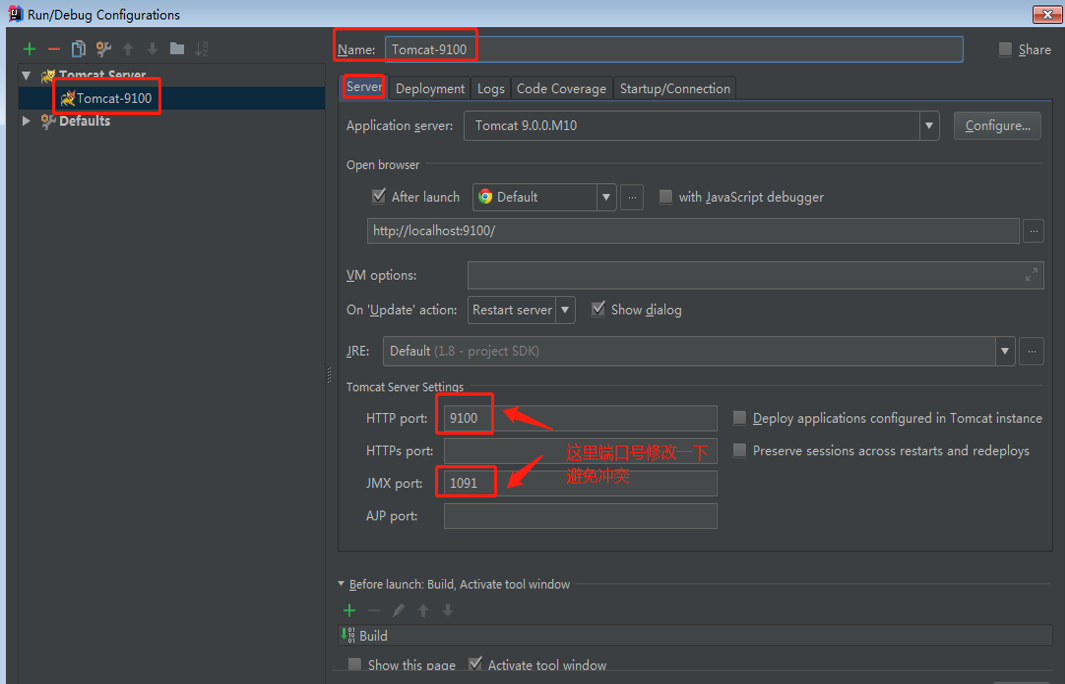Click the JRE browse ellipsis button
The height and width of the screenshot is (684, 1065).
(x=1031, y=351)
